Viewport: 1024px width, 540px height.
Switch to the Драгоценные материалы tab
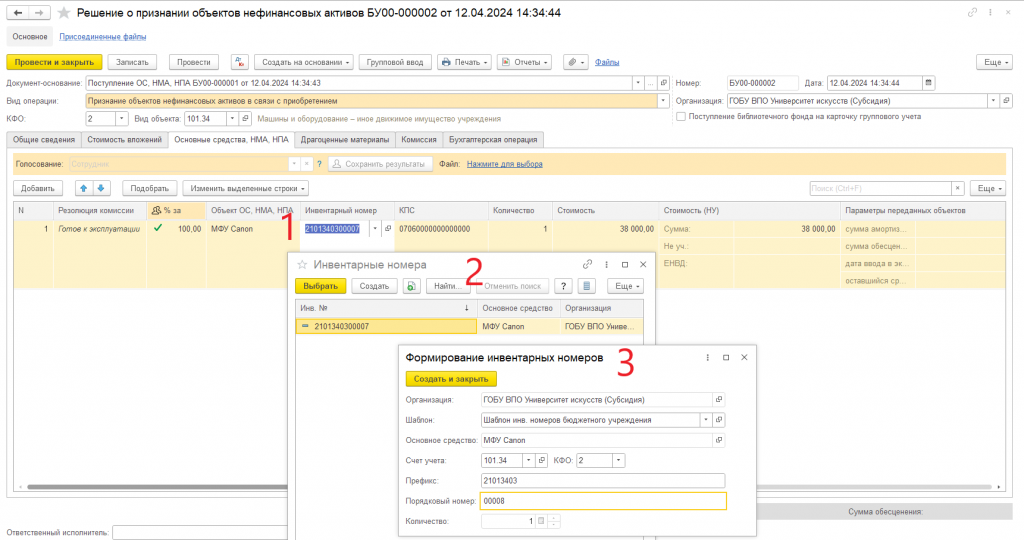(x=345, y=140)
